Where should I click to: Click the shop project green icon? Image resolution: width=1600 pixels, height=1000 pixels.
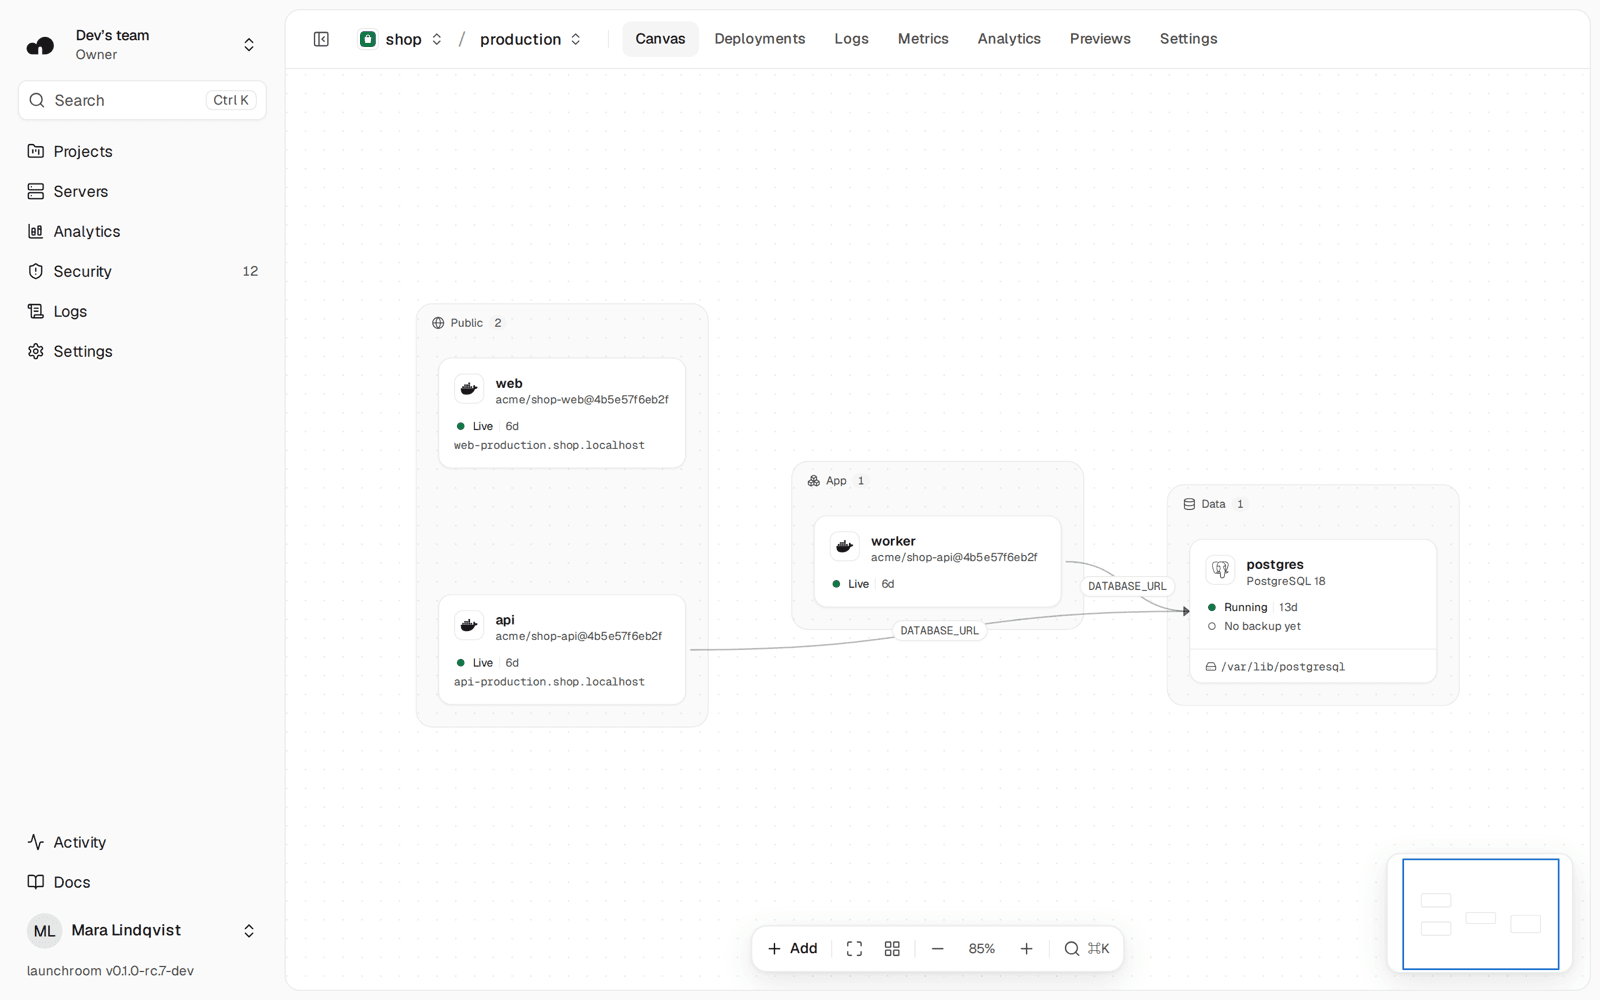[368, 39]
